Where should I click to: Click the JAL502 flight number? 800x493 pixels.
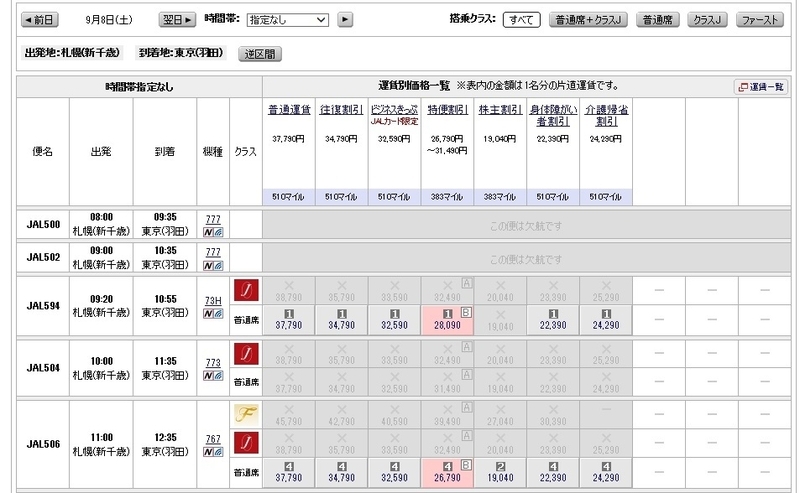coord(43,257)
